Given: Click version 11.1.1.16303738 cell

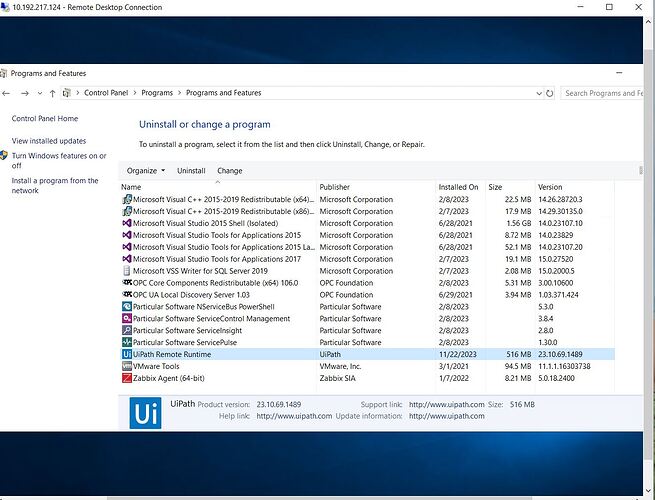Looking at the screenshot, I should click(x=564, y=366).
